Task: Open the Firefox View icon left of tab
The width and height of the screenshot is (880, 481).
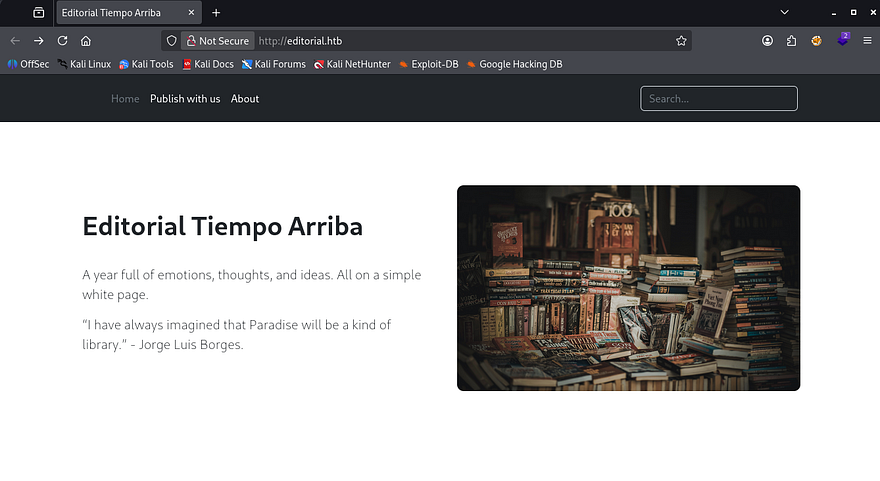Action: [38, 13]
